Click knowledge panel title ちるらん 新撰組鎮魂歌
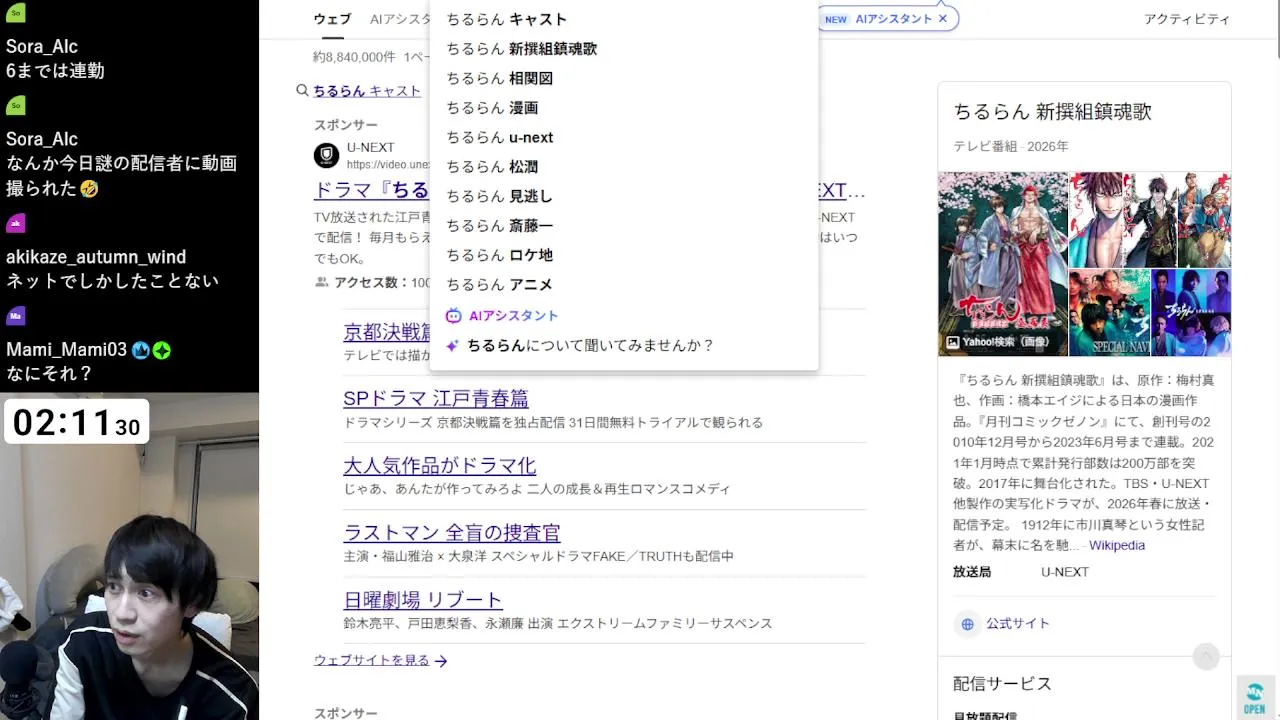 pos(1052,111)
